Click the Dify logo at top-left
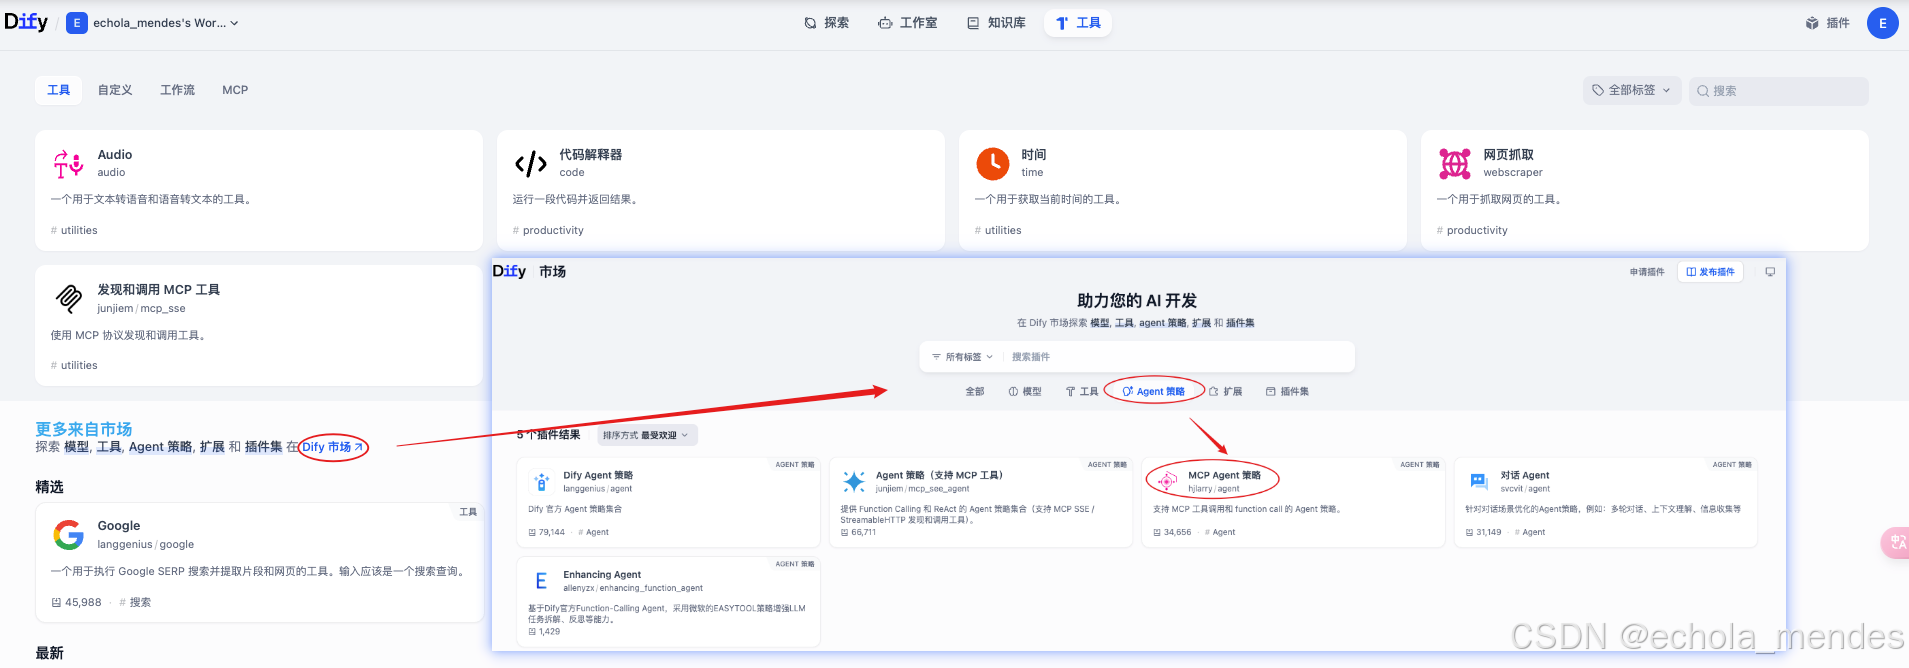1909x668 pixels. [x=26, y=22]
